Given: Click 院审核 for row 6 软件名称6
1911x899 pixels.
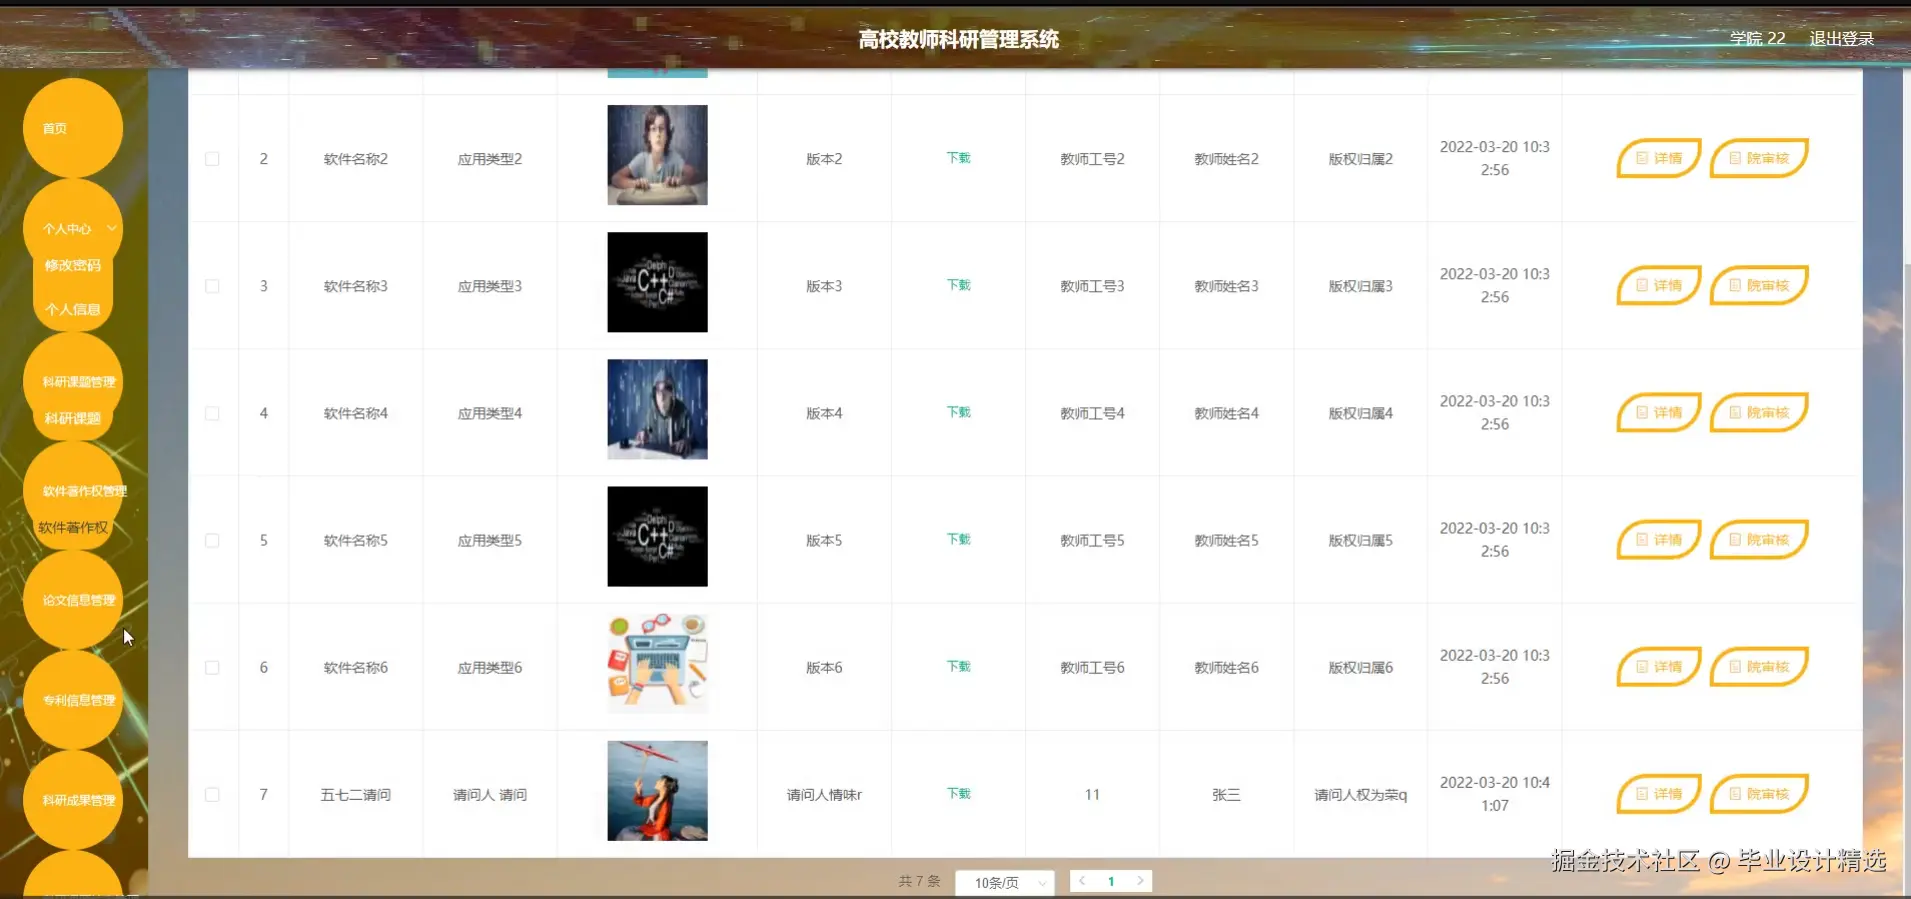Looking at the screenshot, I should tap(1759, 666).
